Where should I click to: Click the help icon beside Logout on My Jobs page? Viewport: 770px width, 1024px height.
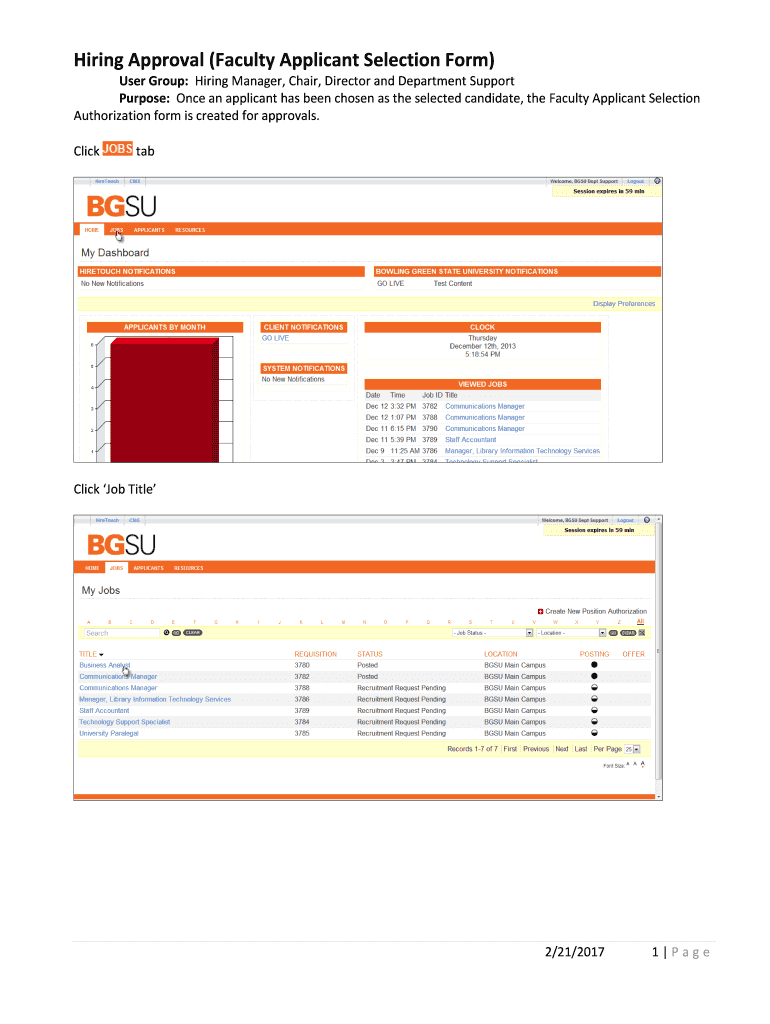[x=648, y=520]
